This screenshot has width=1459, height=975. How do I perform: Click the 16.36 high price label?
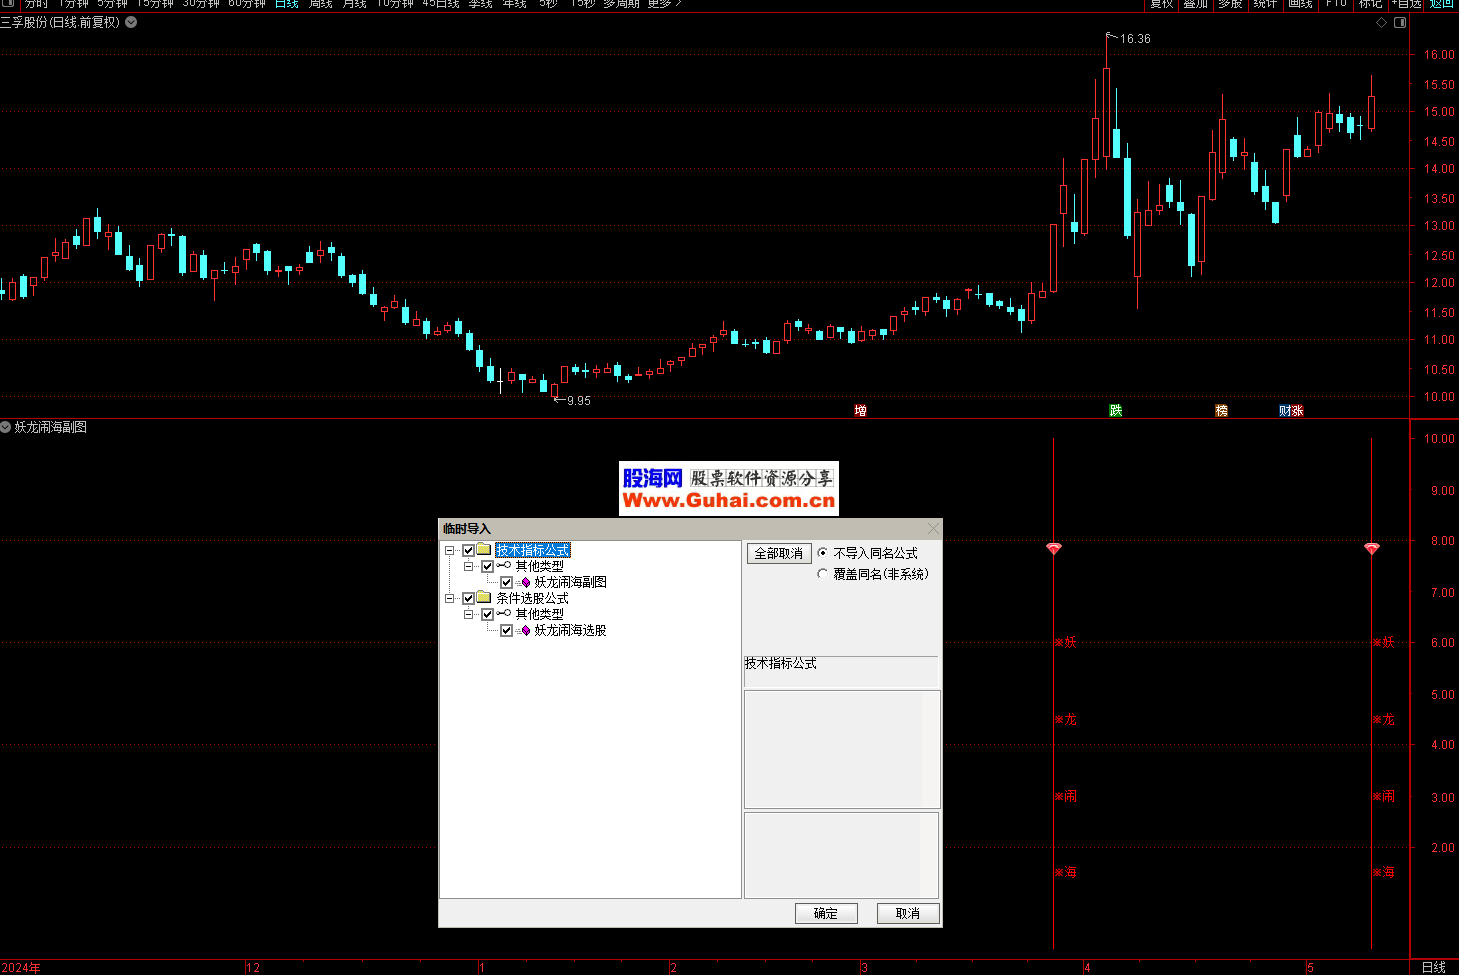(x=1135, y=39)
